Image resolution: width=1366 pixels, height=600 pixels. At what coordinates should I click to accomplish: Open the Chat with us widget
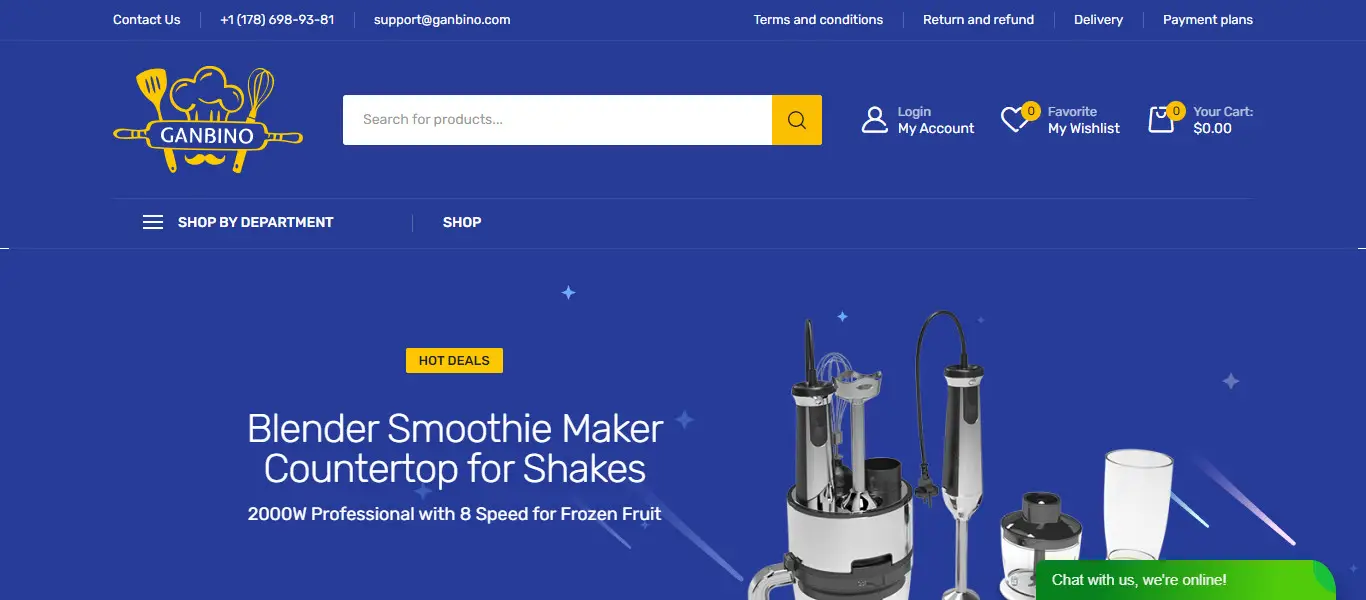click(1186, 580)
